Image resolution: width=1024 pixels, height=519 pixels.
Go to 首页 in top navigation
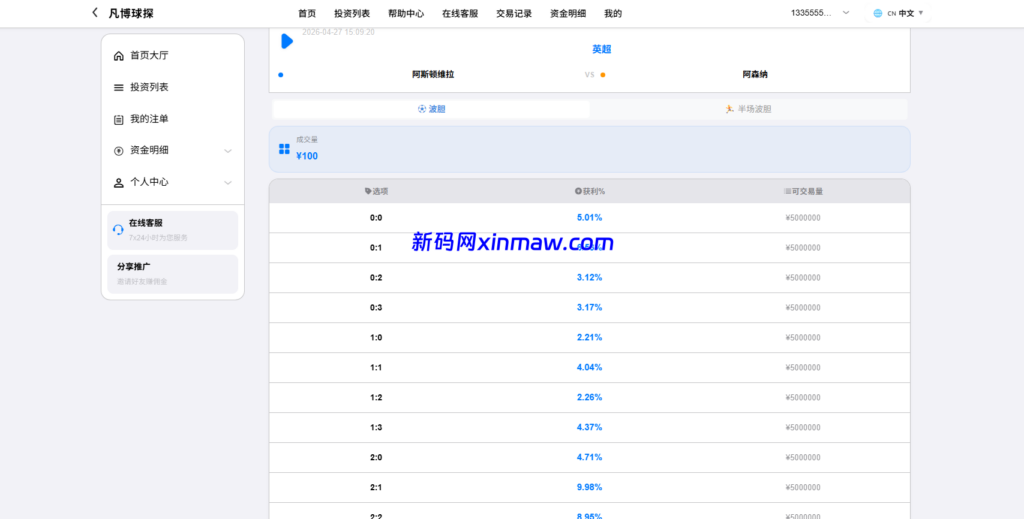pos(307,13)
